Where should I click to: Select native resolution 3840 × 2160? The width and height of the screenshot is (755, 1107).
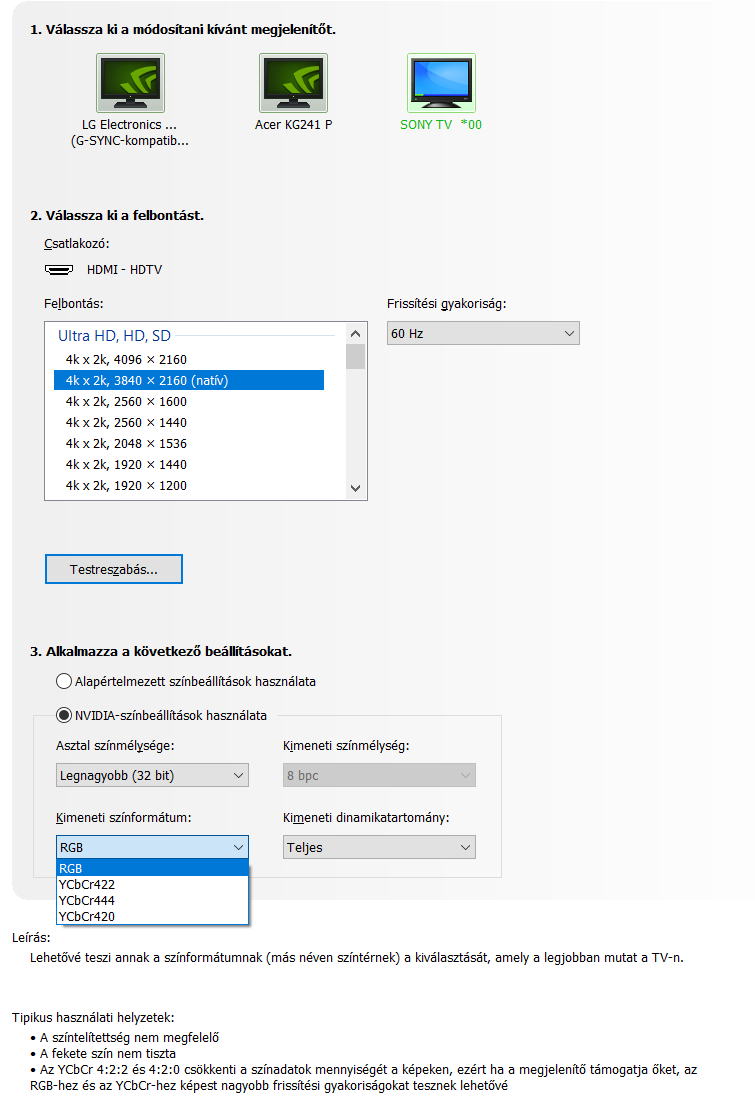point(189,381)
